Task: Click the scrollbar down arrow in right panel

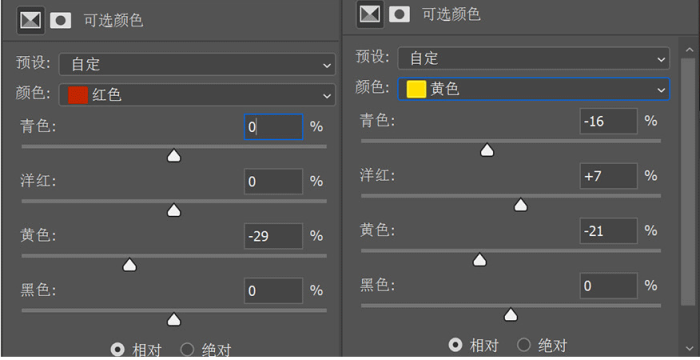Action: point(689,349)
